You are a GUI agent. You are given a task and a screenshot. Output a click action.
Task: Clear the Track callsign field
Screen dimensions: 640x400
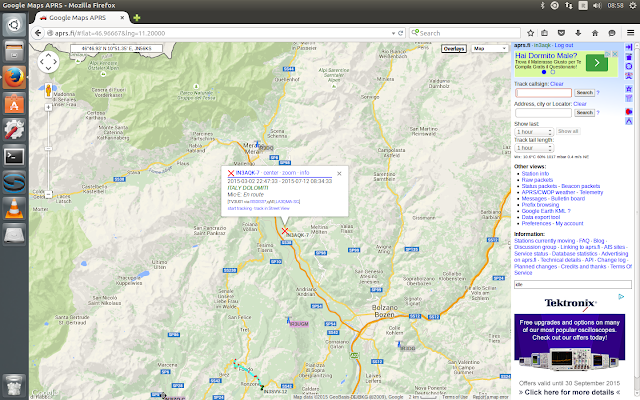556,84
